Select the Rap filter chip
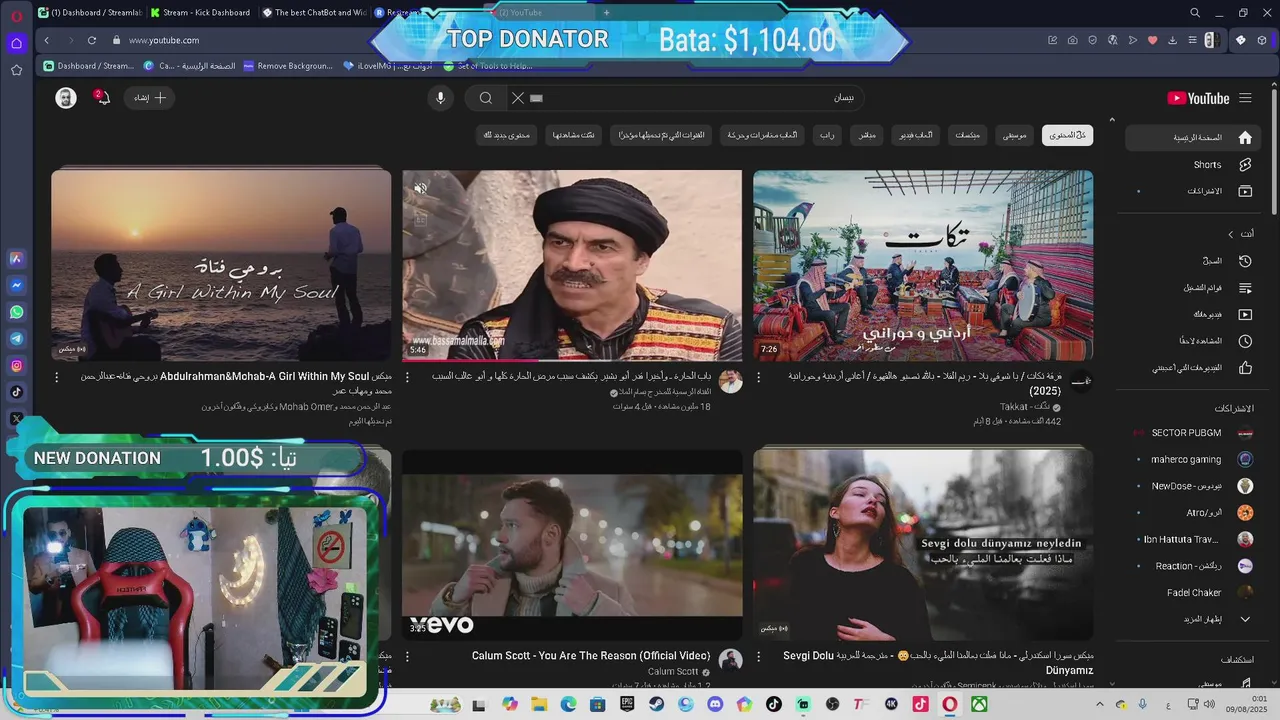Image resolution: width=1280 pixels, height=720 pixels. click(x=828, y=135)
